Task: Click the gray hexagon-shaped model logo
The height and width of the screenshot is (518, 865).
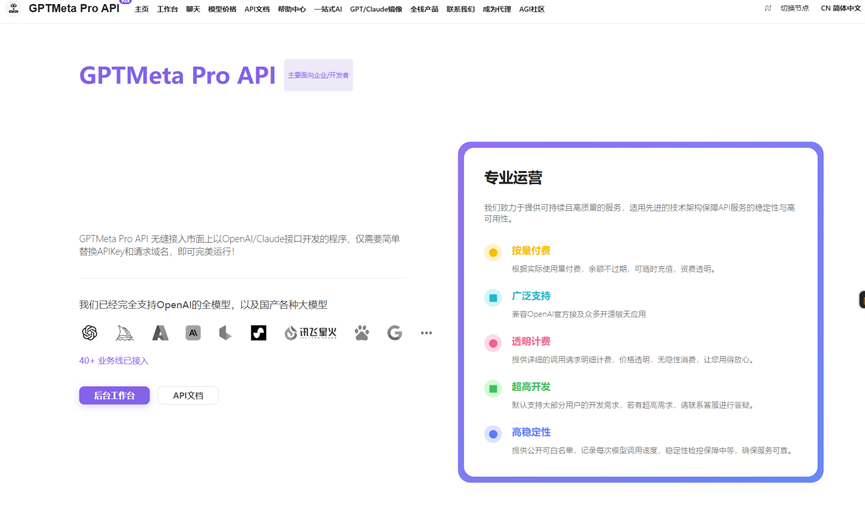Action: (225, 333)
